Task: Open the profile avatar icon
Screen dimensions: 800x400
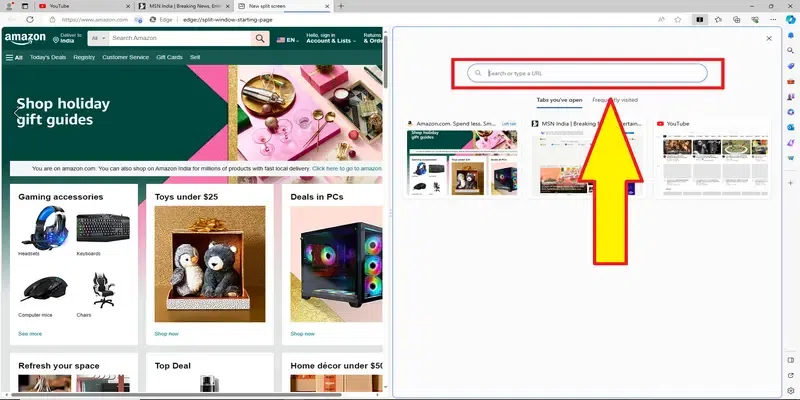Action: coord(9,6)
